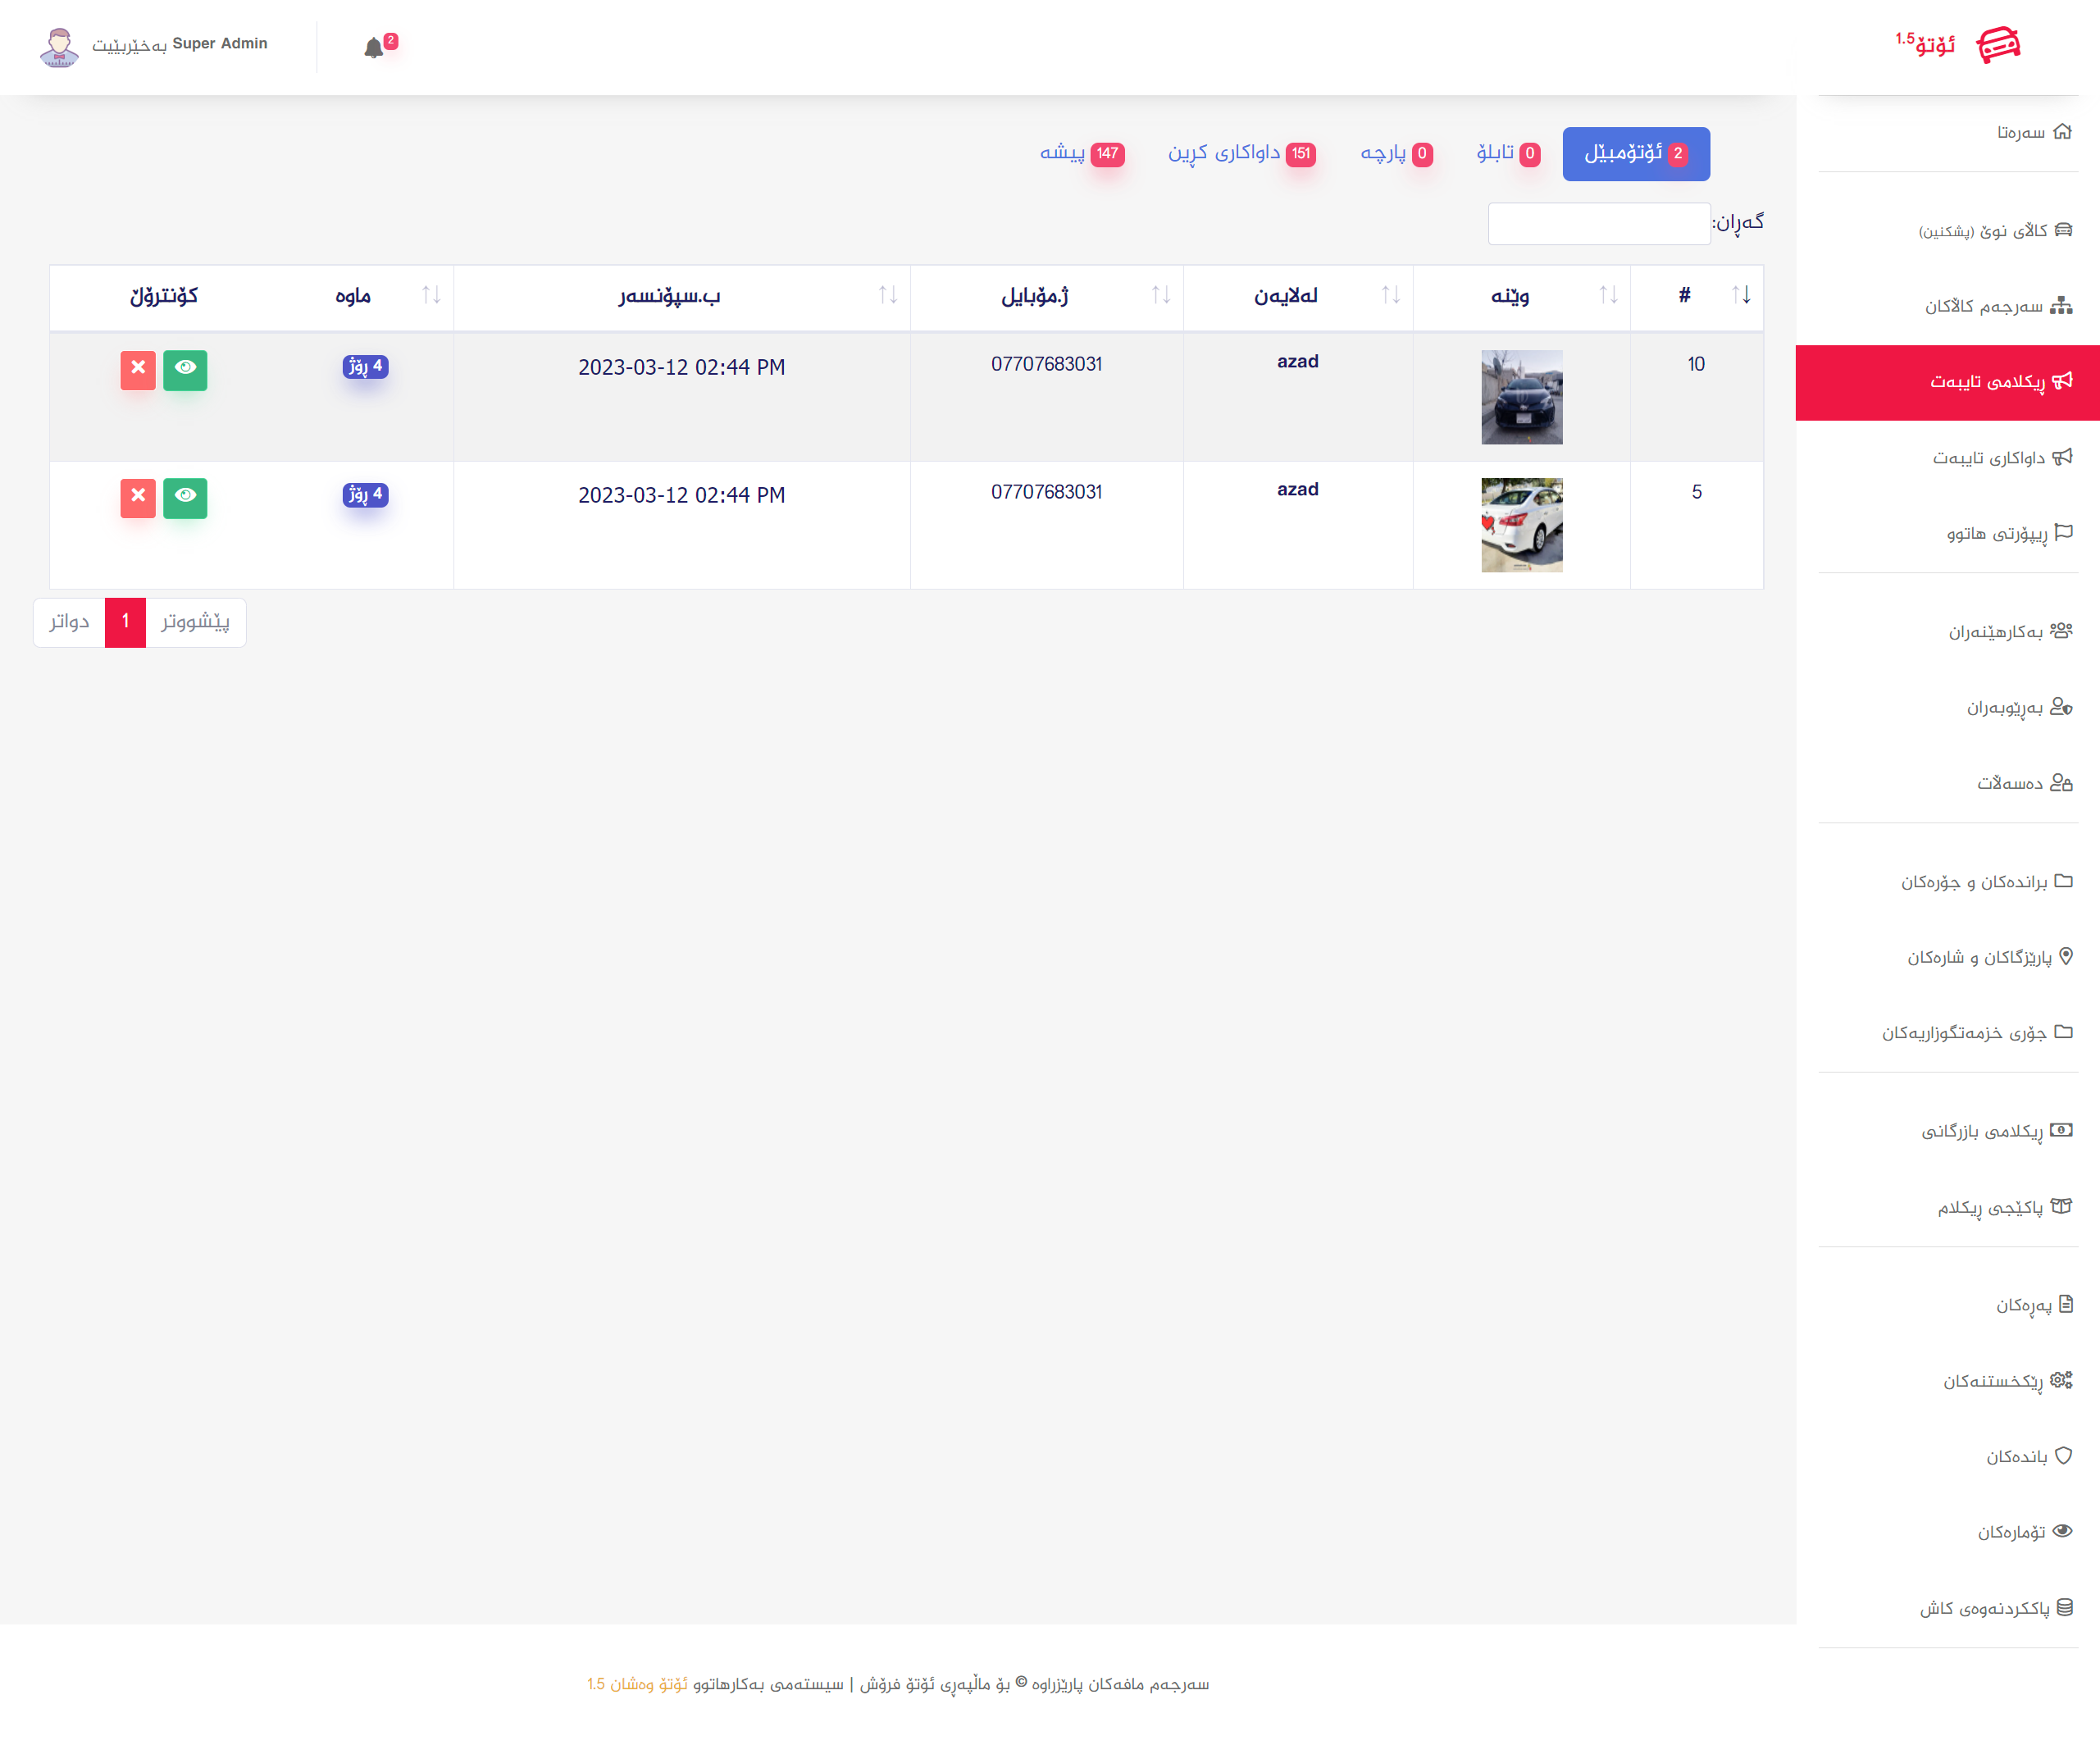
Task: Click the azad link in first row
Action: [1297, 362]
